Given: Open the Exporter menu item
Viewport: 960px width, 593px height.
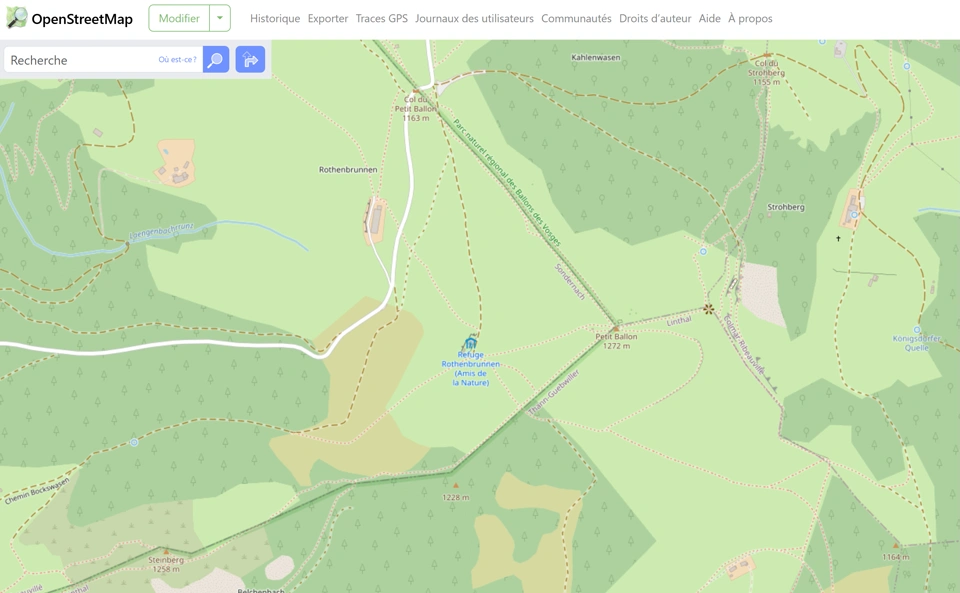Looking at the screenshot, I should [328, 18].
